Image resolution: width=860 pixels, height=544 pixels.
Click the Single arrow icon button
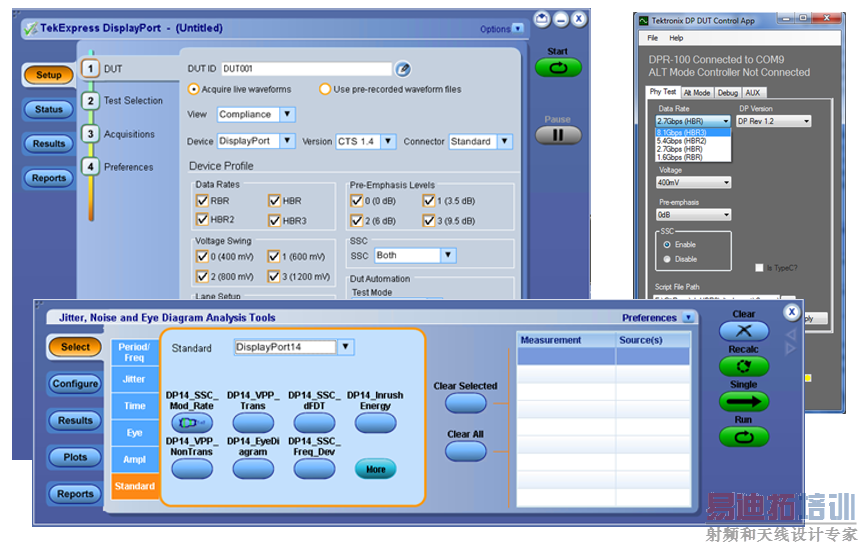pos(744,401)
